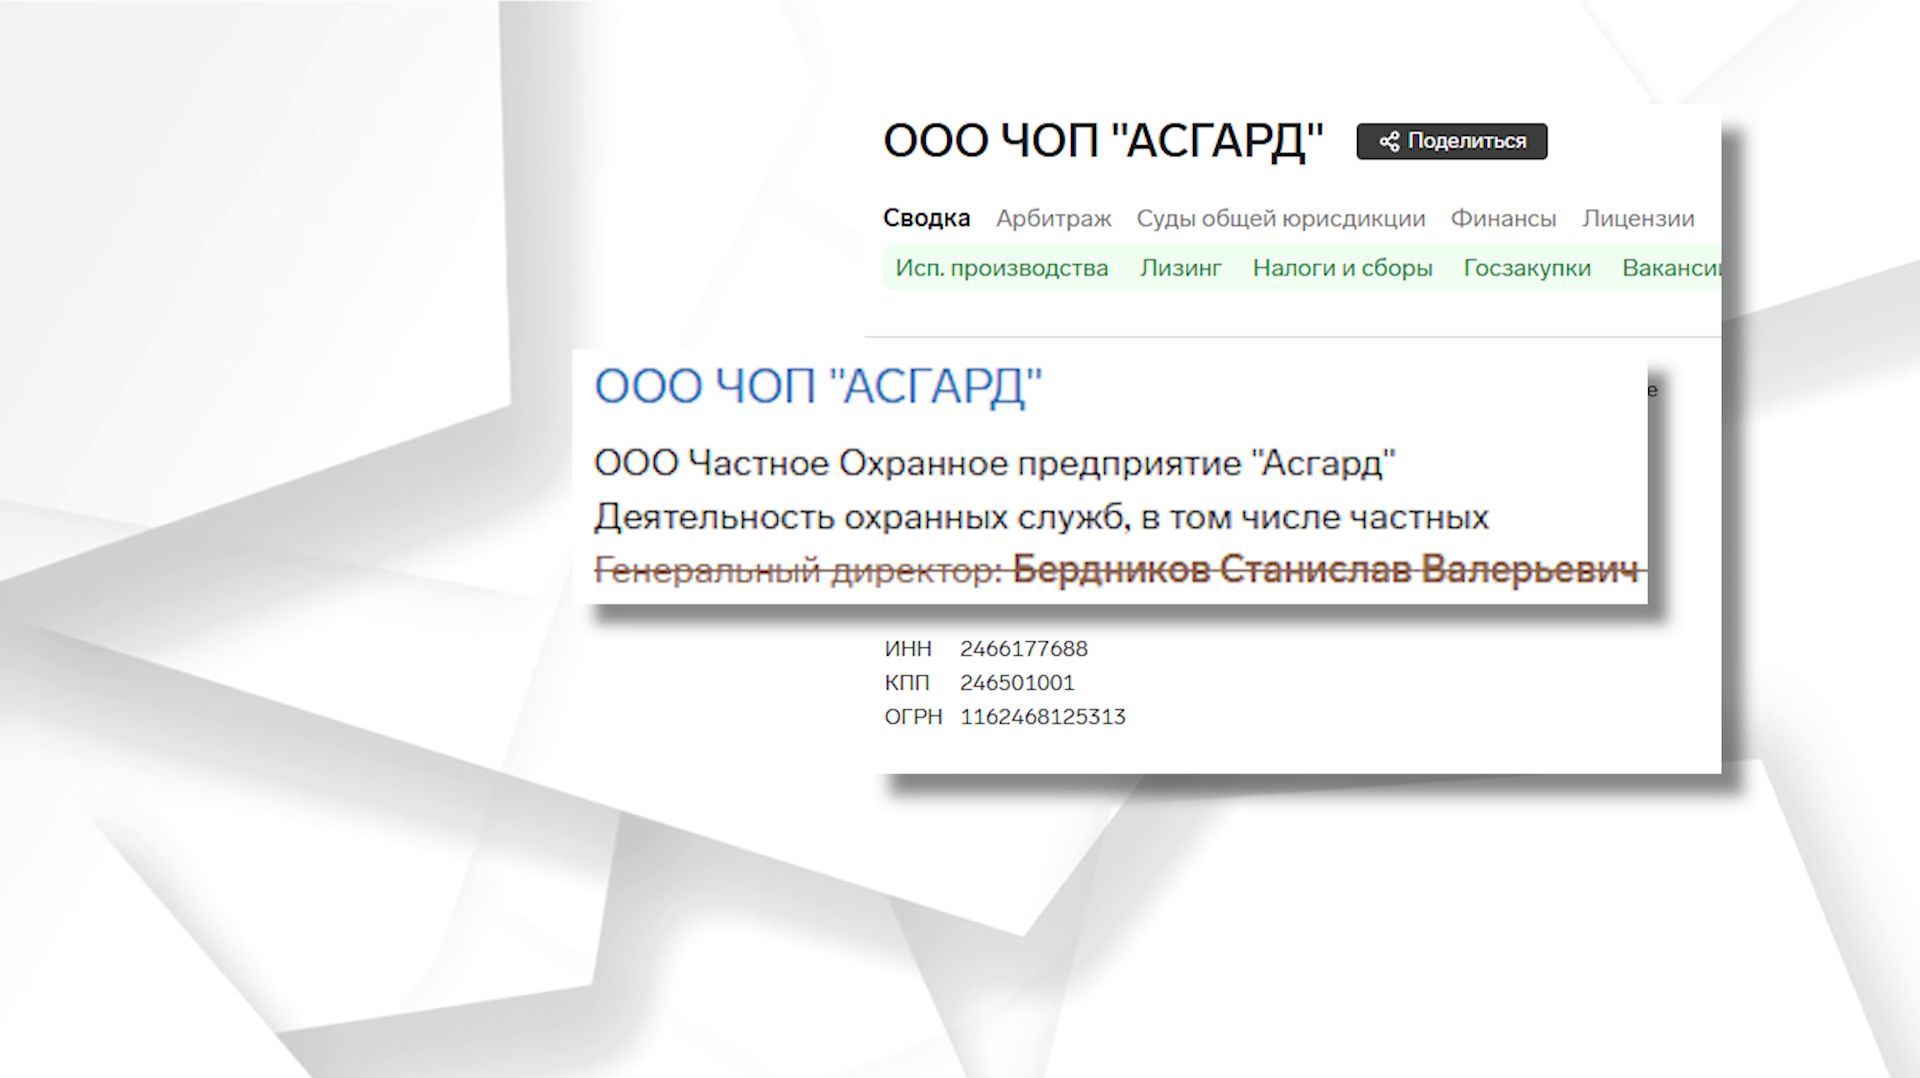Select Исп. производства menu item
Image resolution: width=1920 pixels, height=1078 pixels.
click(1003, 267)
